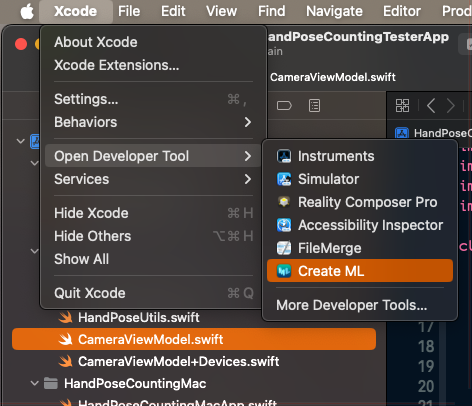Open the View menu
This screenshot has height=406, width=472.
[x=221, y=11]
